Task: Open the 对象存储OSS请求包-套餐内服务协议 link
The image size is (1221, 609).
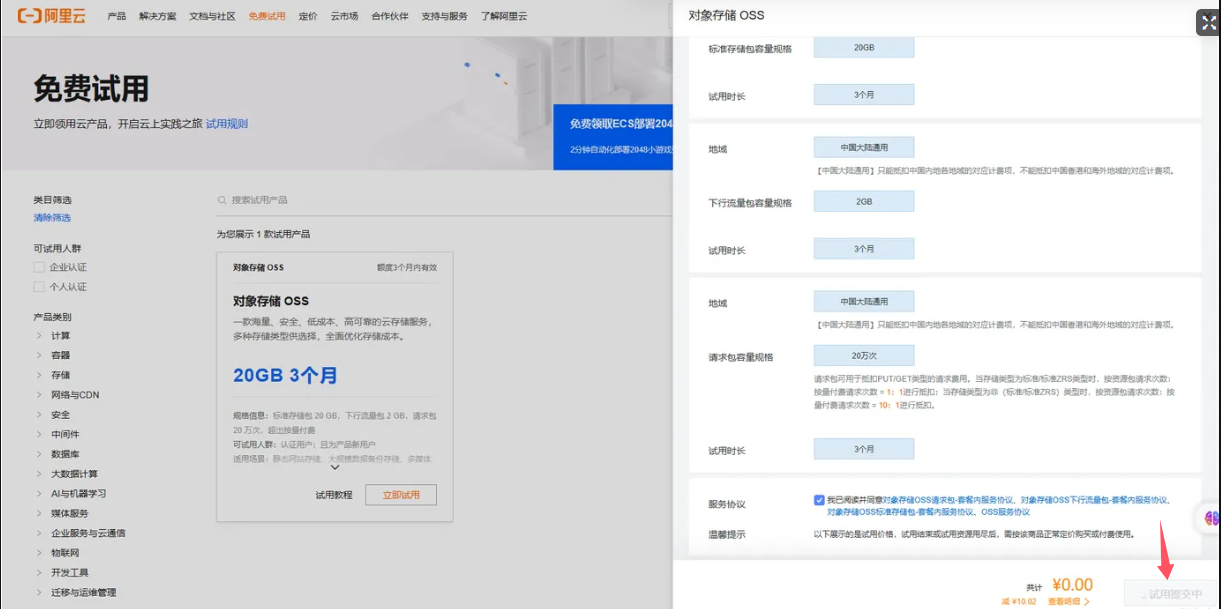Action: click(949, 500)
